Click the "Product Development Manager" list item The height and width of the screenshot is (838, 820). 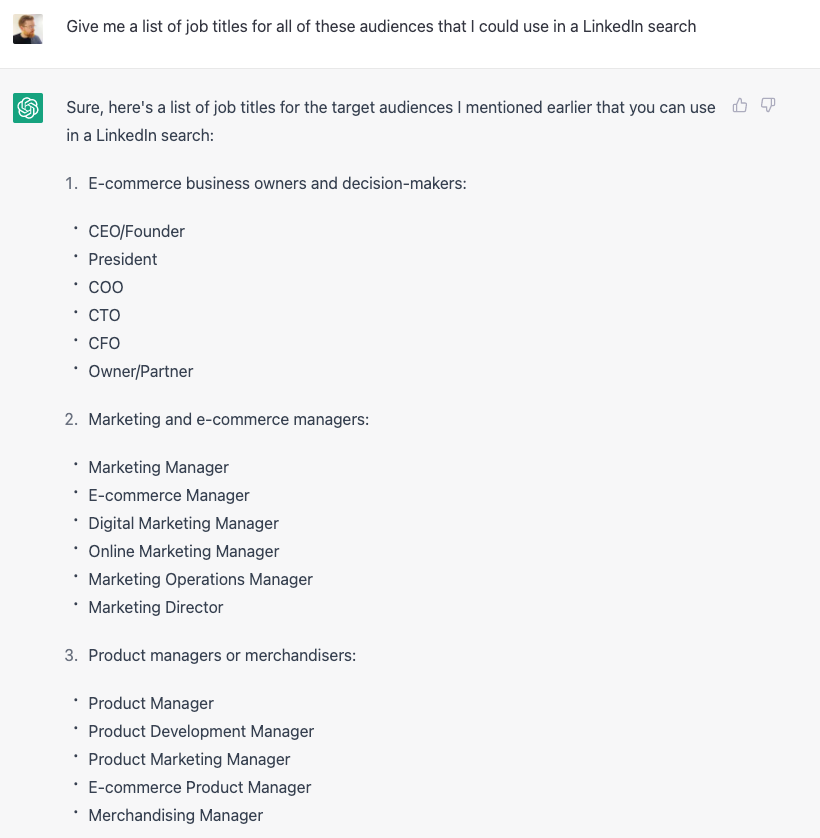(201, 731)
